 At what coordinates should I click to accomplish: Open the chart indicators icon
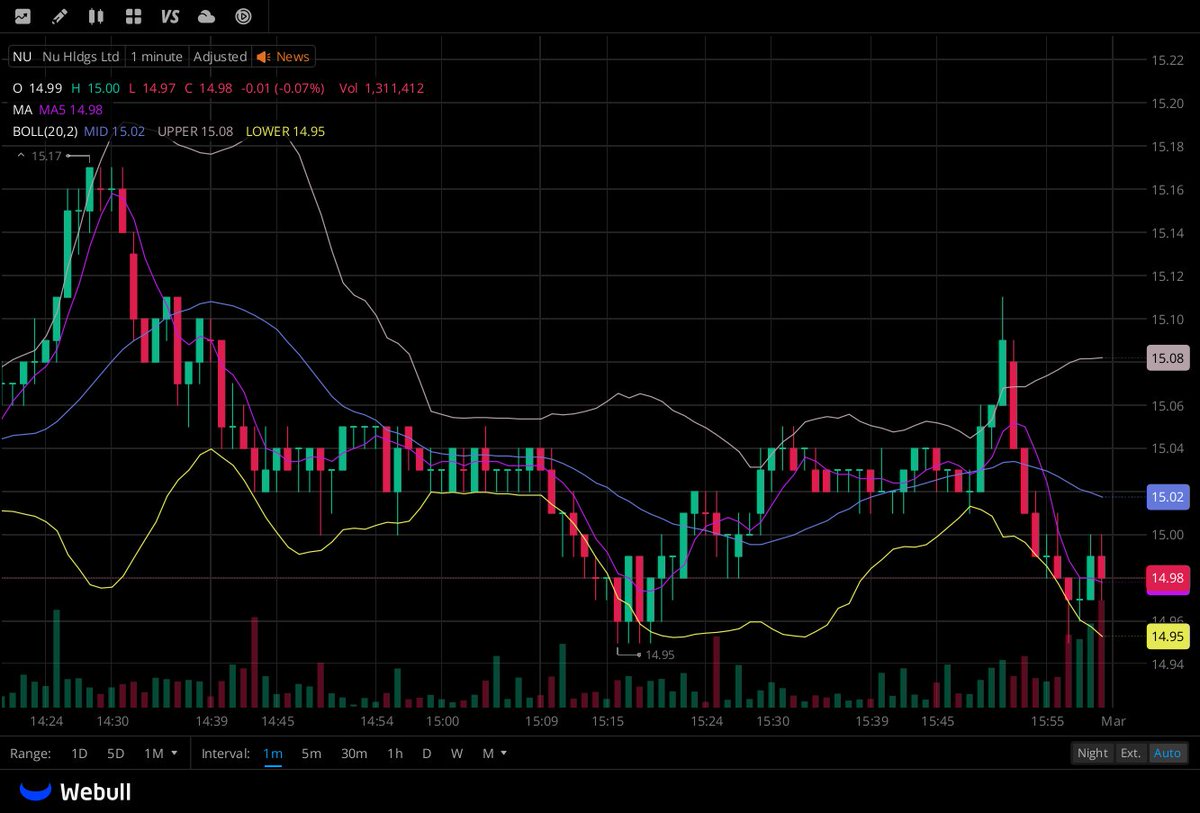tap(22, 16)
